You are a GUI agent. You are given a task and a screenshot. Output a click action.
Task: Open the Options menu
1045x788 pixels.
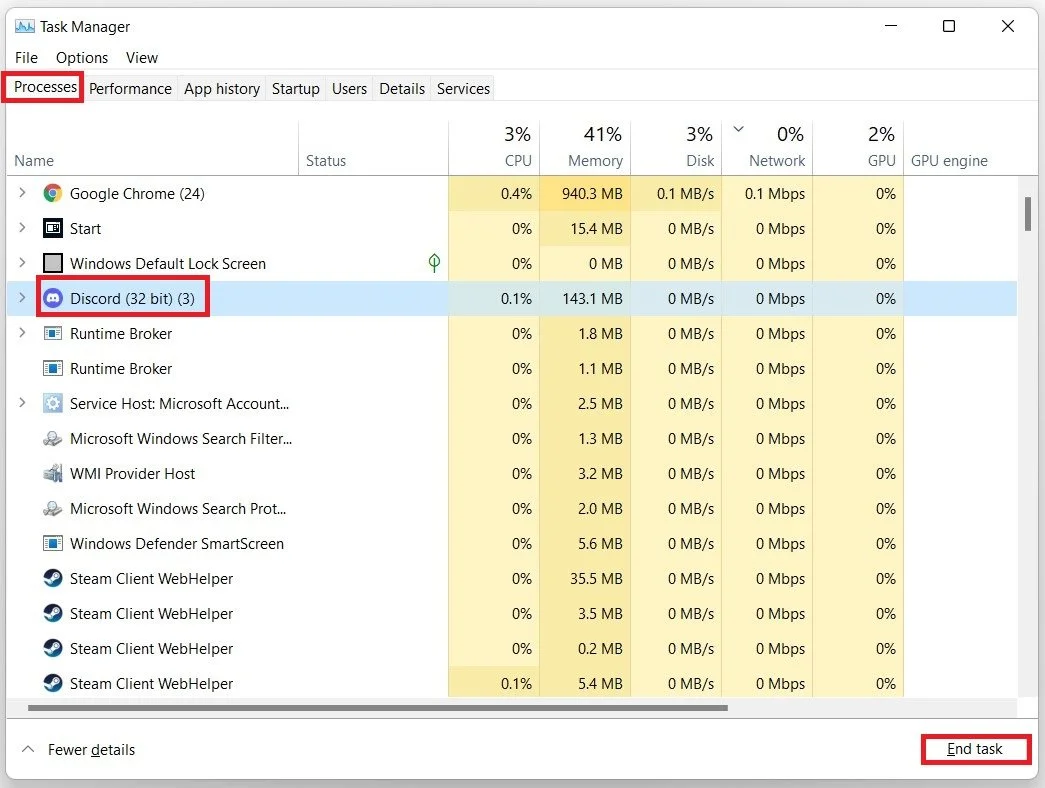point(82,58)
